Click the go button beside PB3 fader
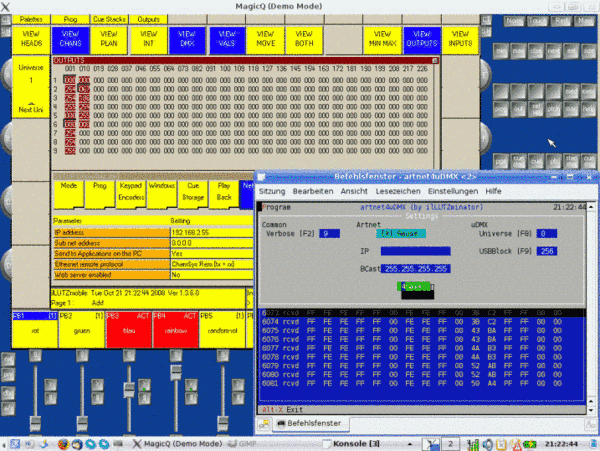The width and height of the screenshot is (600, 451). [144, 384]
